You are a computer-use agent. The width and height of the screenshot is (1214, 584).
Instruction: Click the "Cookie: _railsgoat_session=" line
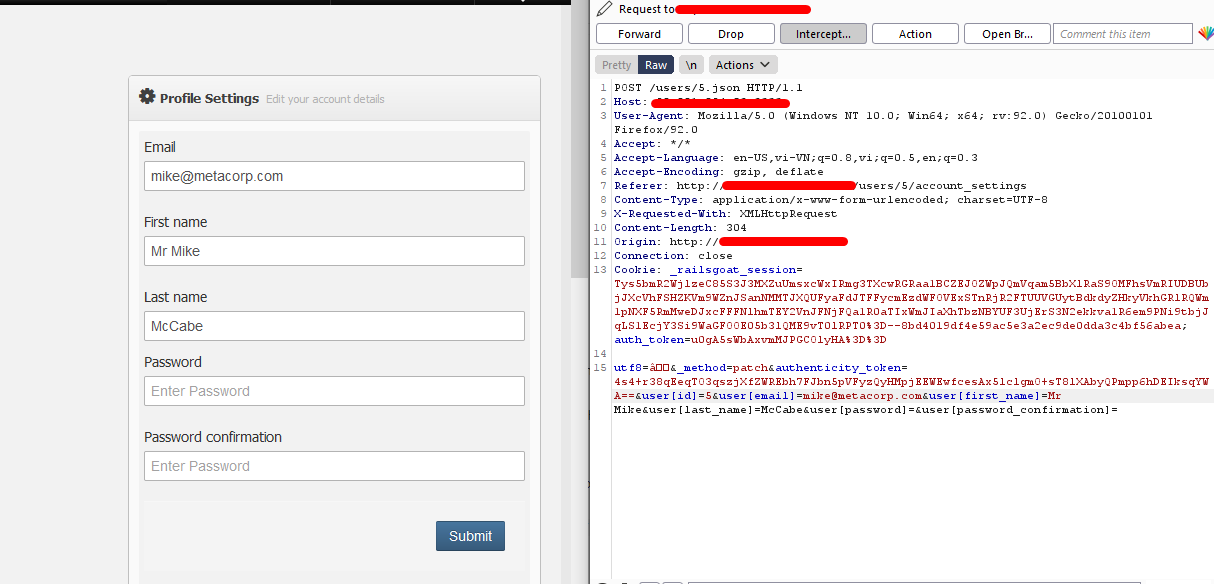pyautogui.click(x=708, y=270)
